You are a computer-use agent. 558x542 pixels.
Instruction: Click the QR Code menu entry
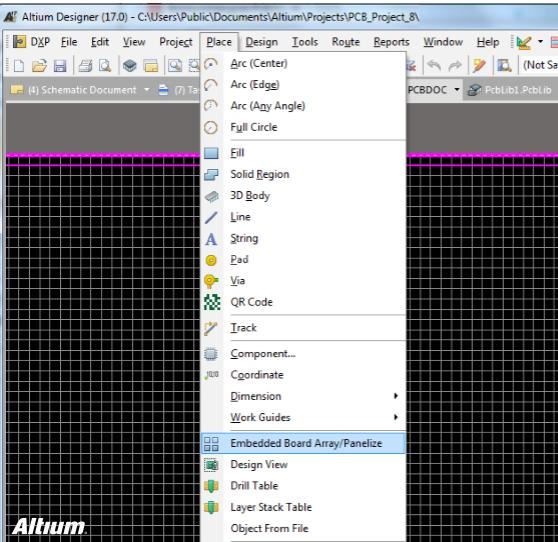tap(303, 302)
